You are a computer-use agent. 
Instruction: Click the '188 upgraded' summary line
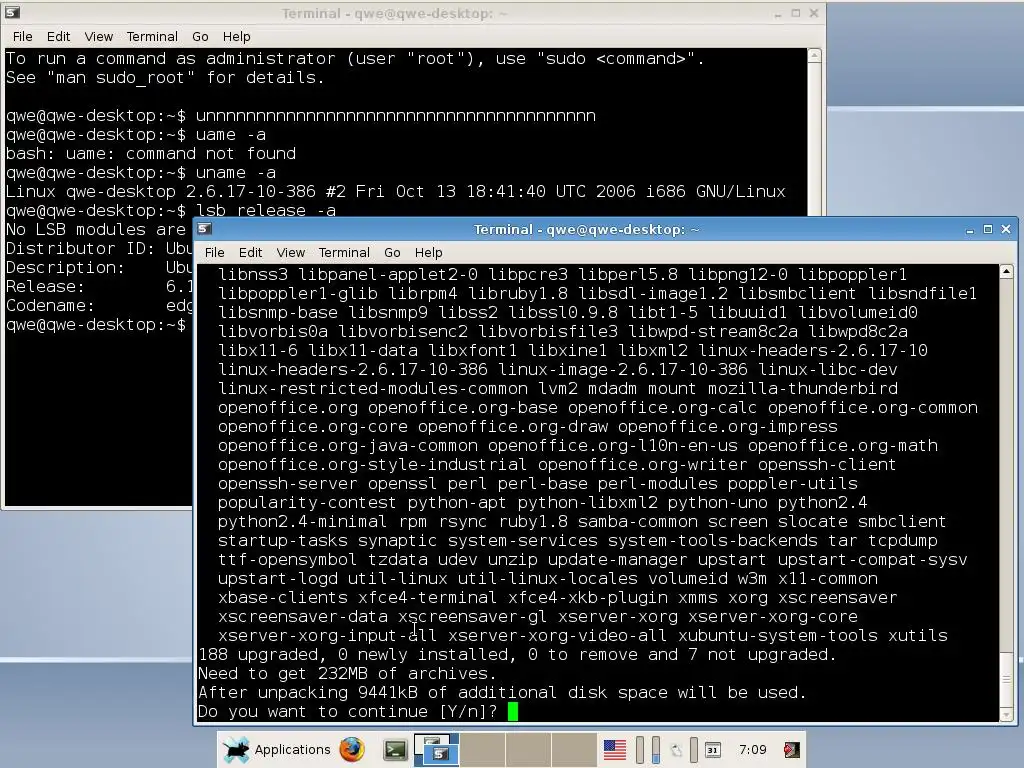[517, 654]
